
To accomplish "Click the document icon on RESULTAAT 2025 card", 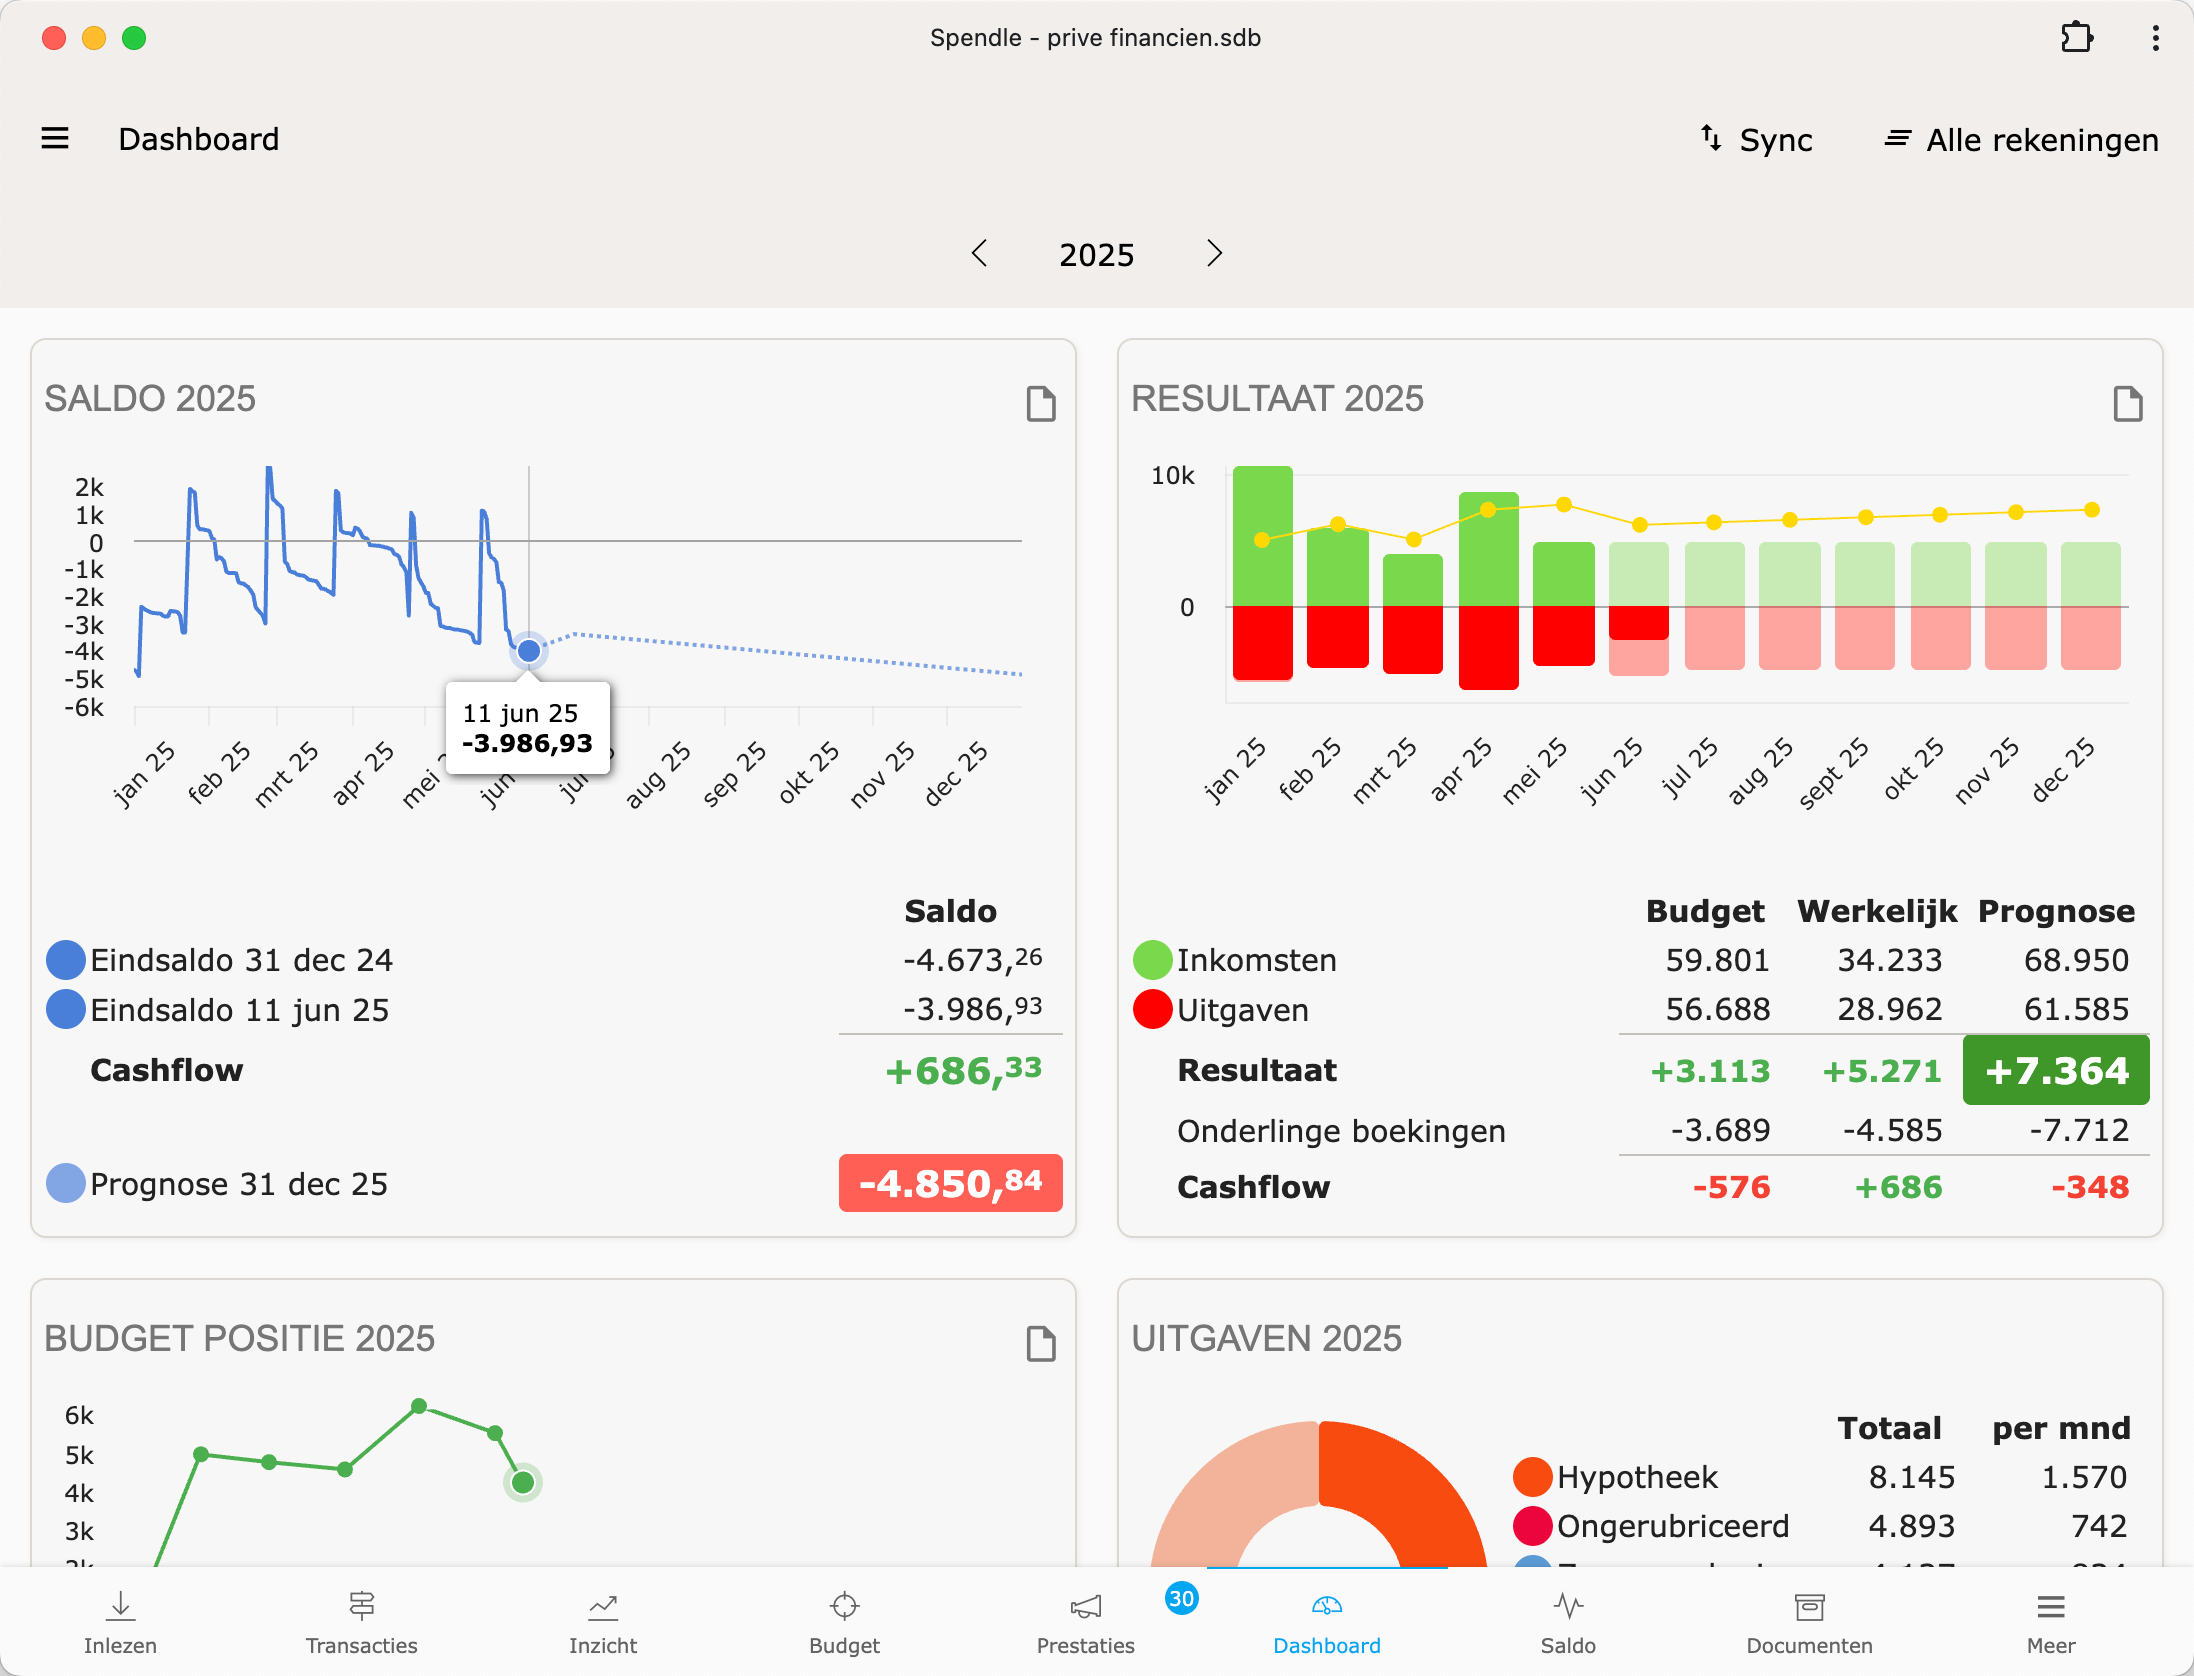I will pos(2127,404).
